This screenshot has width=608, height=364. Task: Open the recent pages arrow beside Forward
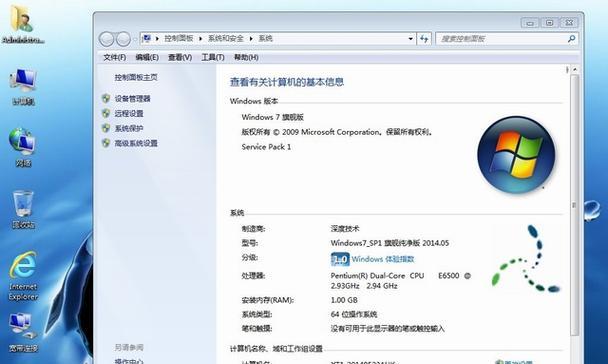134,39
